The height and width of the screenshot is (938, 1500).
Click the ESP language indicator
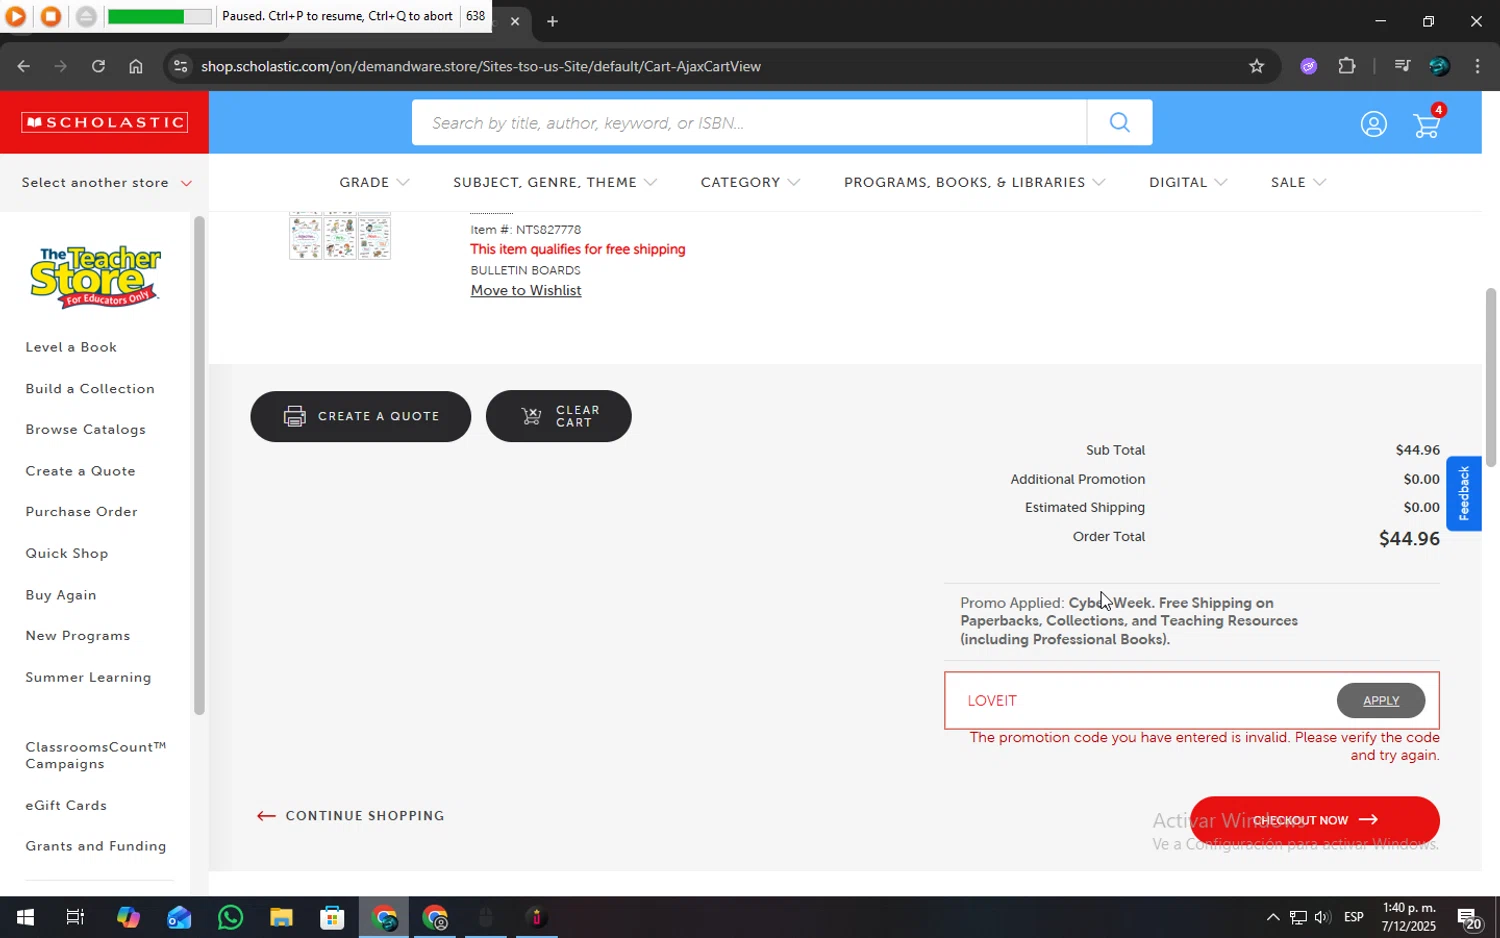coord(1354,917)
